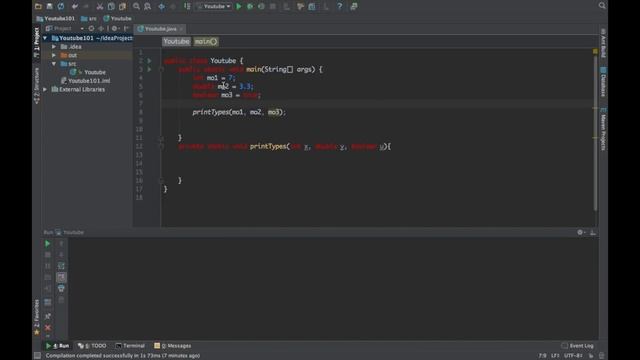This screenshot has height=360, width=640.
Task: Start debugging with the Debug bug icon
Action: point(250,6)
